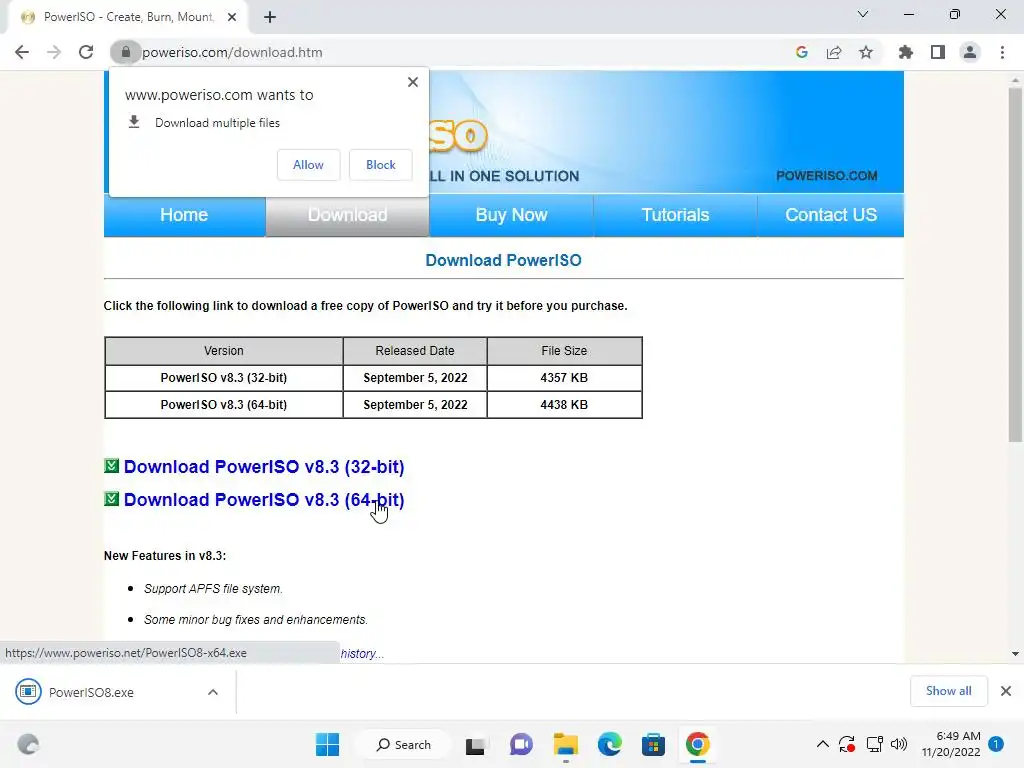Open a new browser tab
This screenshot has width=1024, height=768.
[270, 17]
